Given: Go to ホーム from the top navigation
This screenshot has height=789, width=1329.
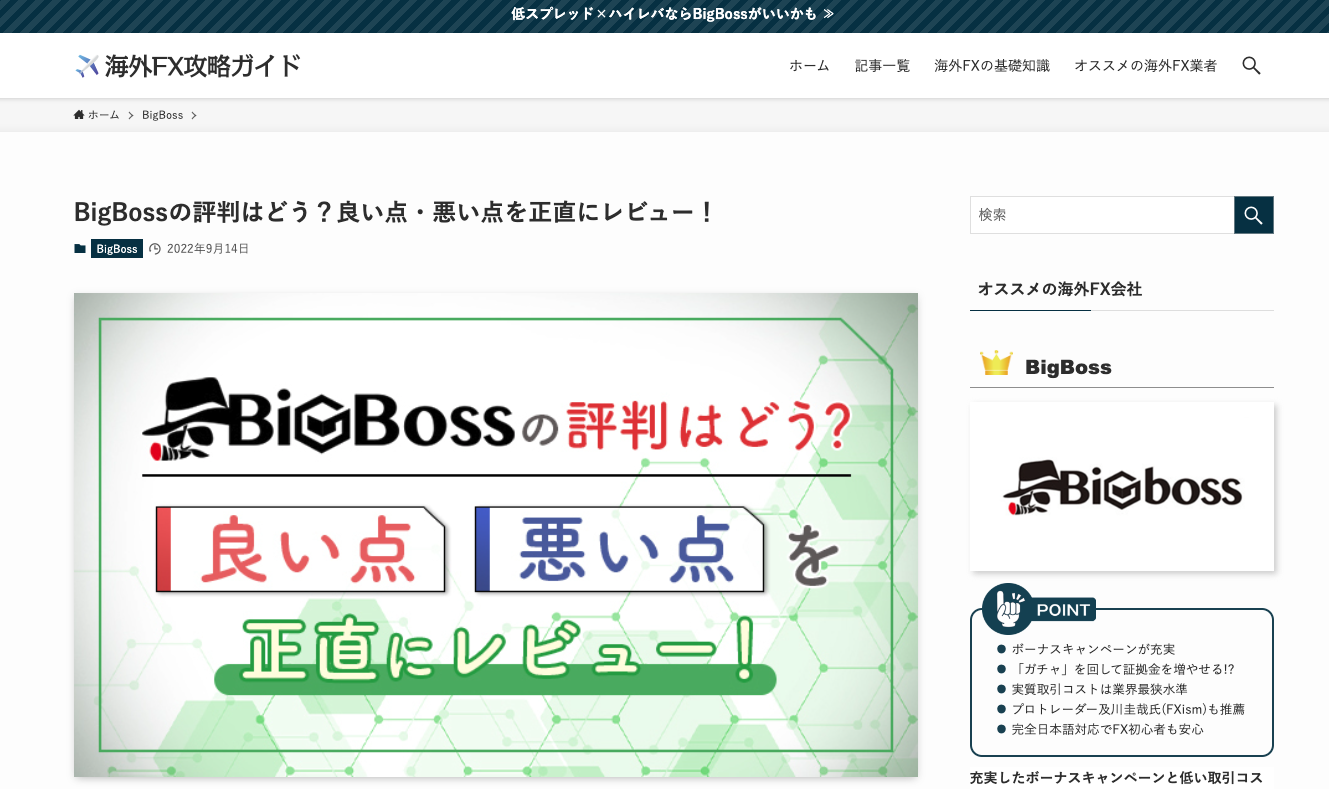Looking at the screenshot, I should point(808,65).
